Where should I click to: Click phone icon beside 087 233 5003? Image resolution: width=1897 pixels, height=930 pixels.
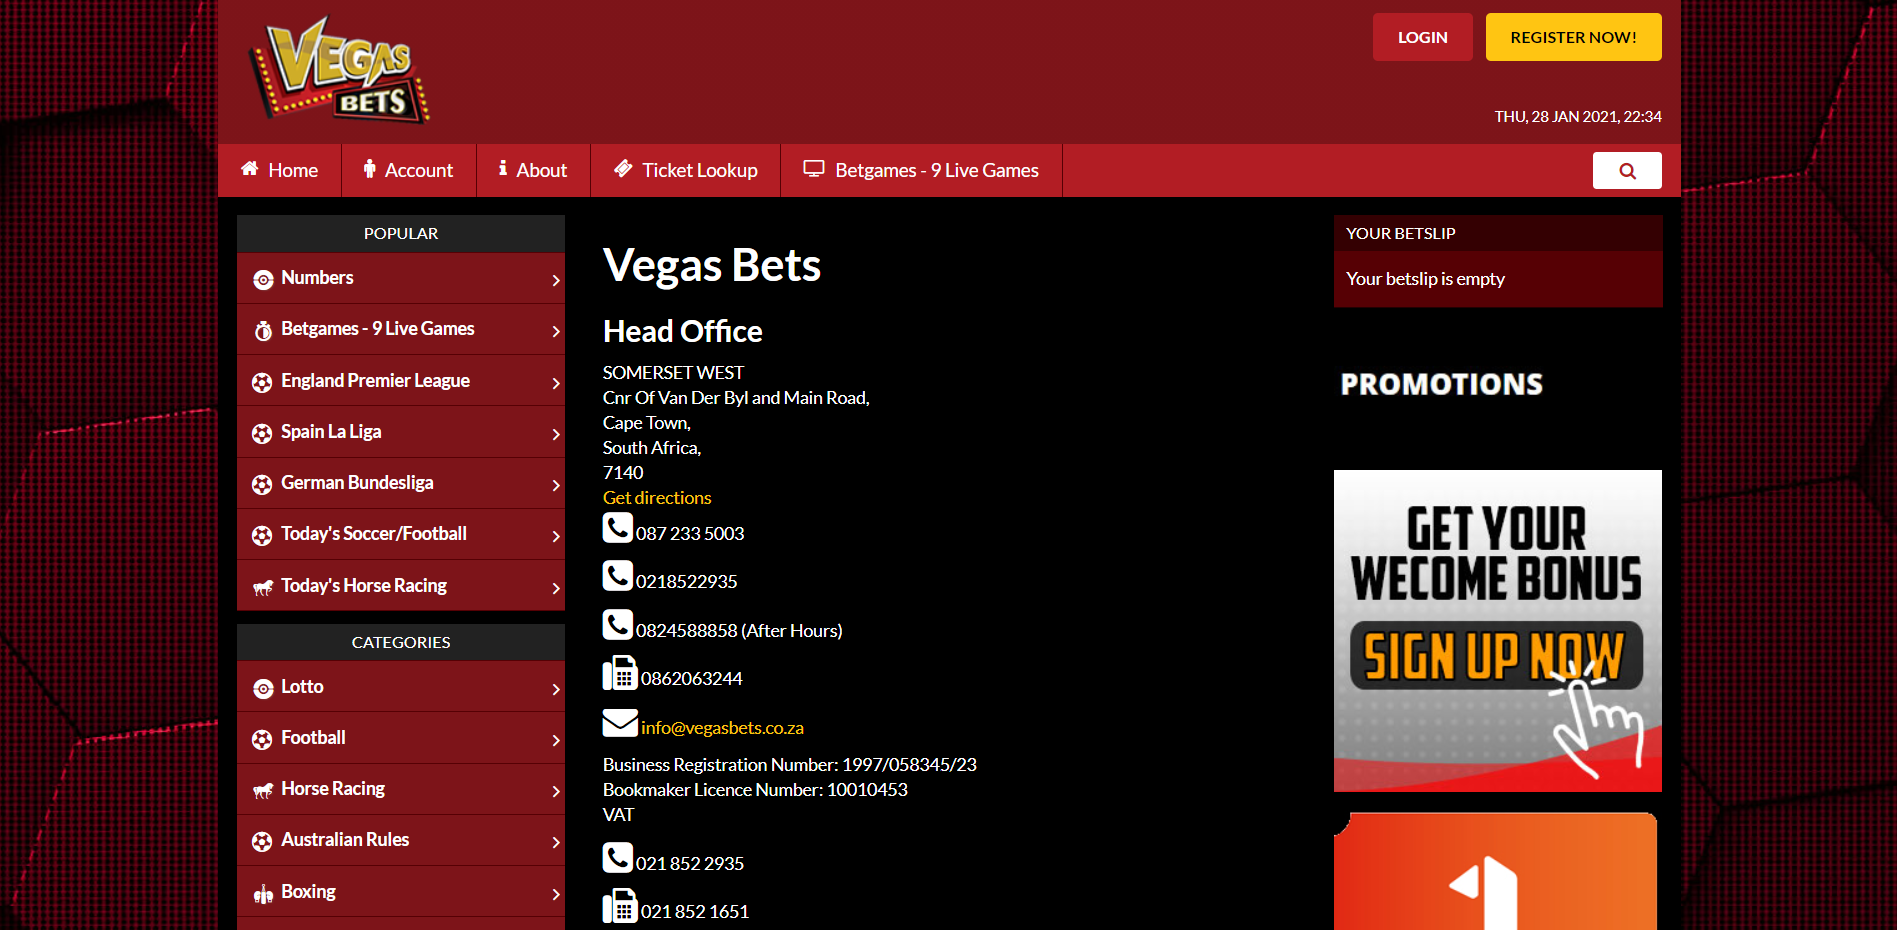(x=618, y=527)
